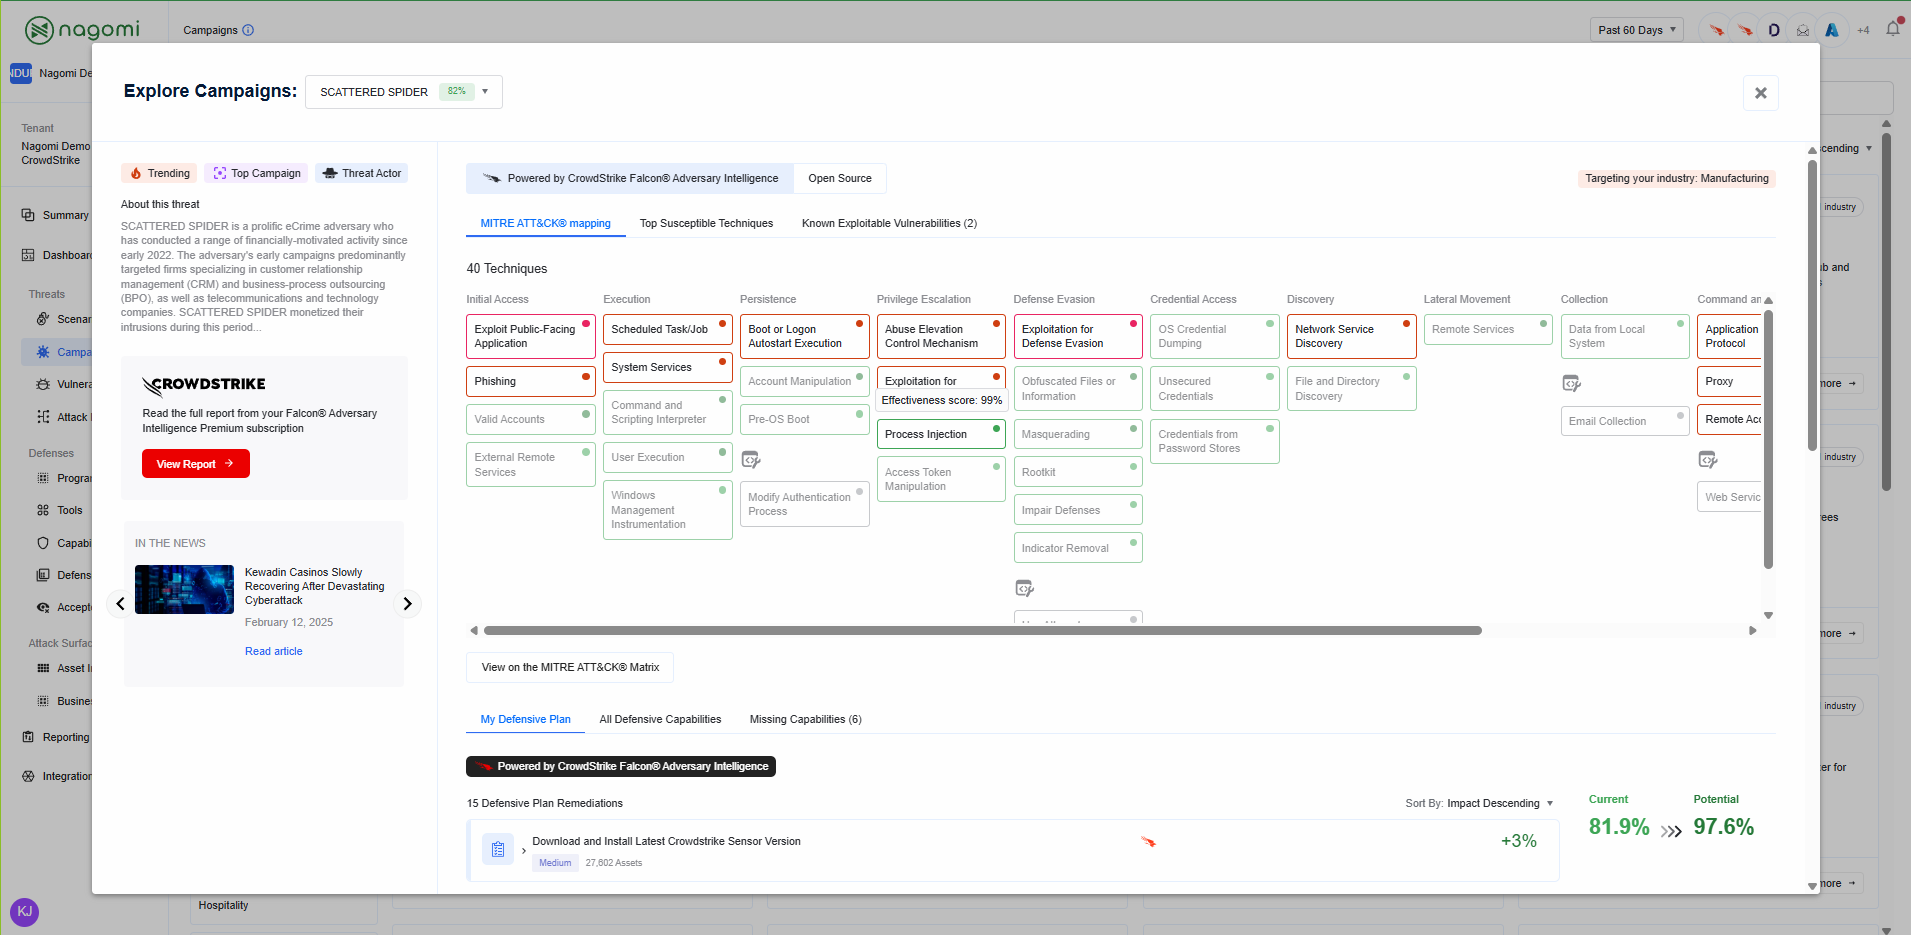The width and height of the screenshot is (1911, 935).
Task: Open the Sort By Impact Descending dropdown
Action: [x=1480, y=803]
